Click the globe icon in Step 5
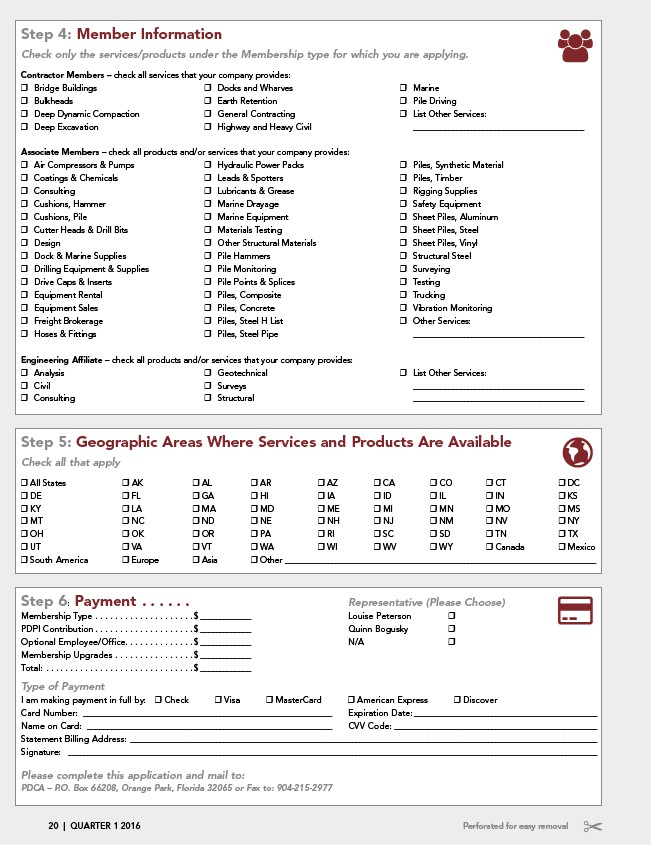 [x=575, y=452]
